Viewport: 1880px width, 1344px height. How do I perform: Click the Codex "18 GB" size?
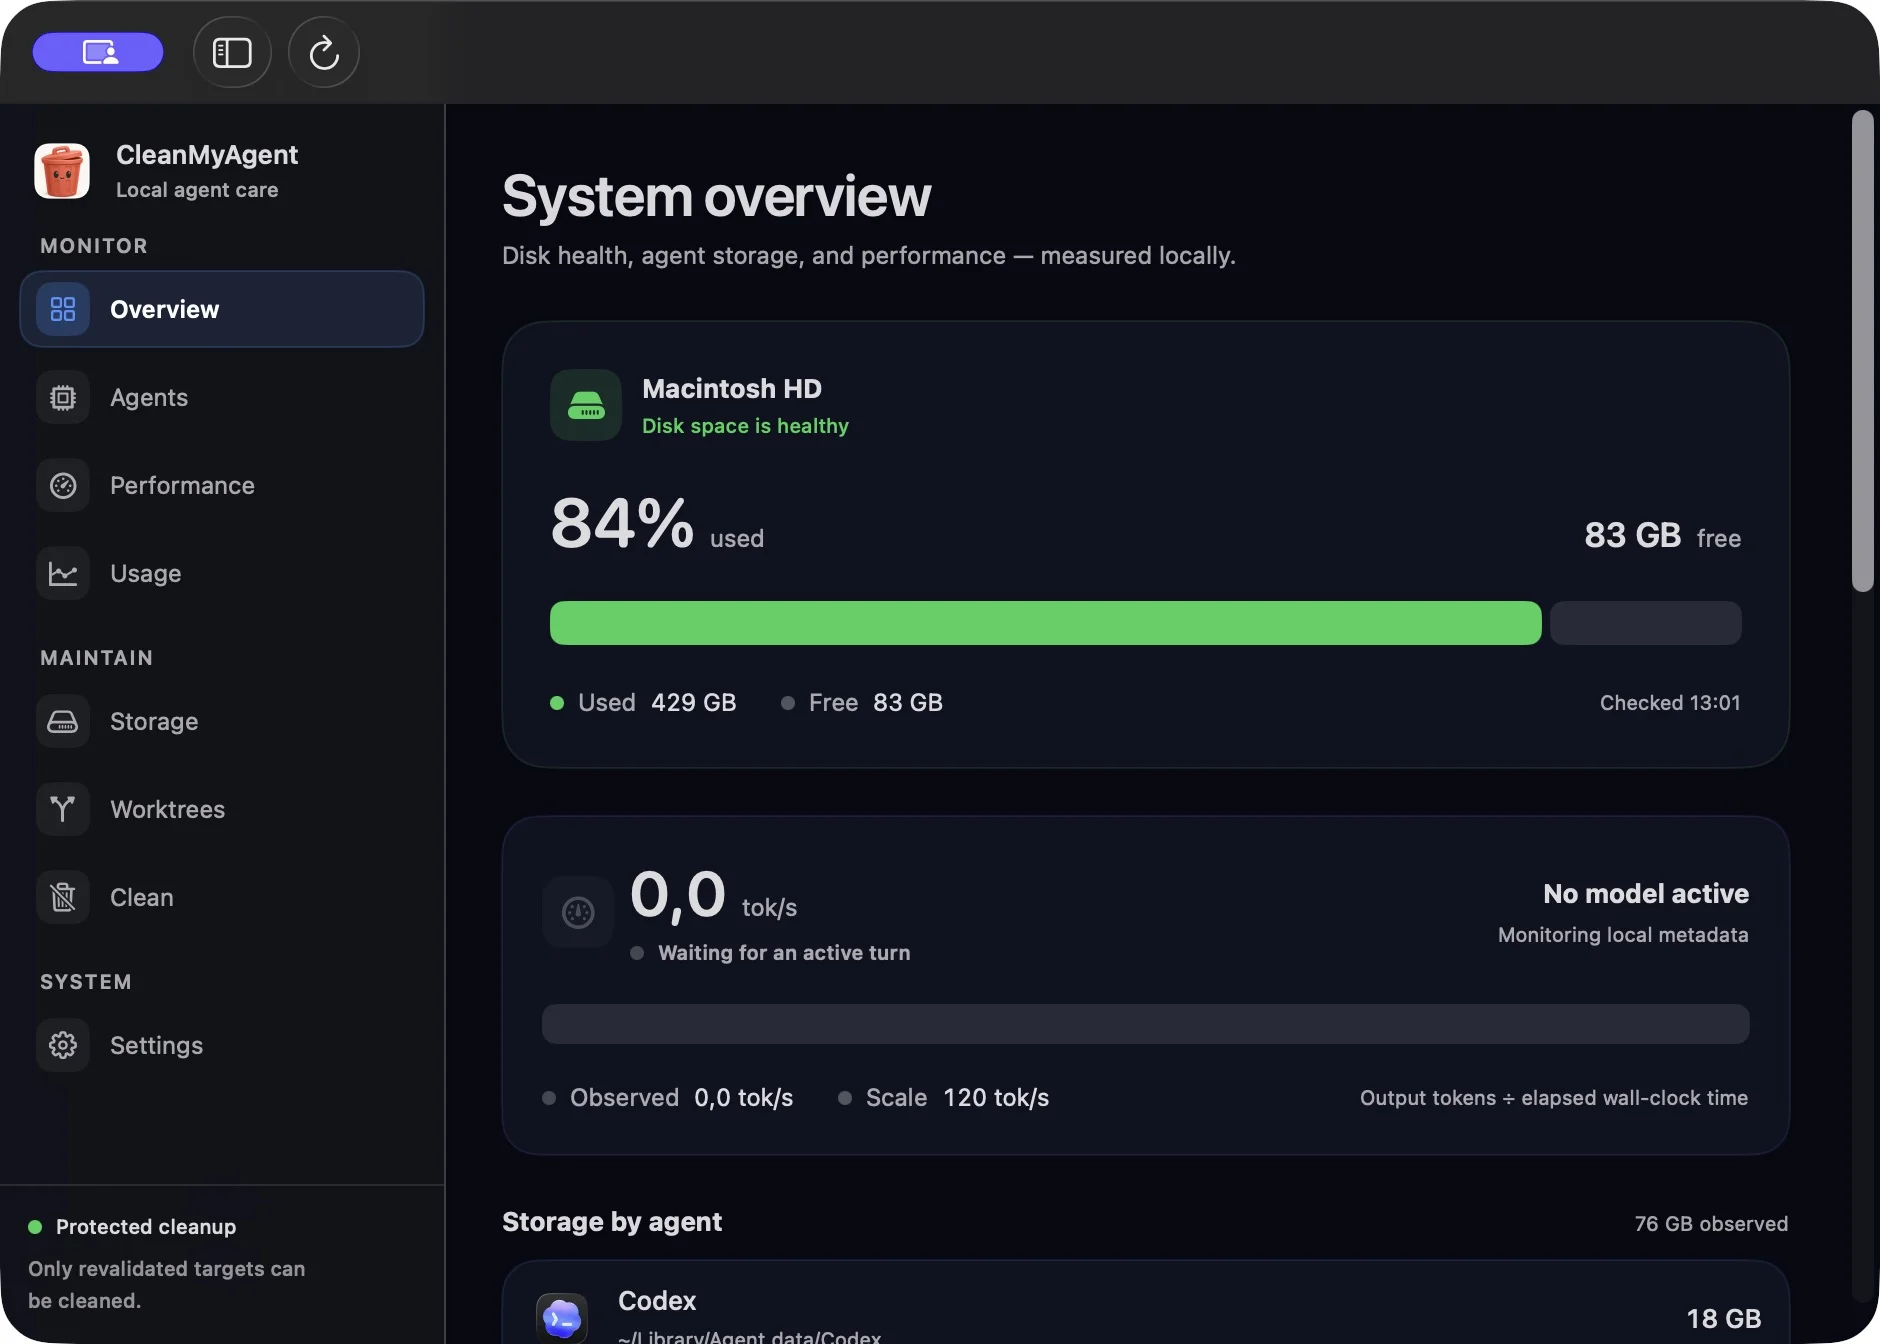coord(1724,1319)
